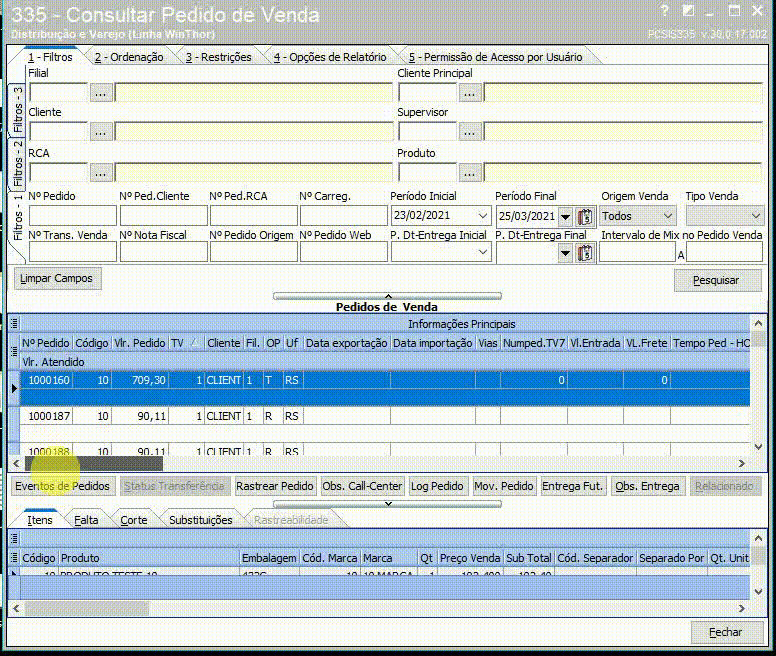The width and height of the screenshot is (776, 656).
Task: Click orders grid horizontal scrollbar thumb
Action: click(x=94, y=464)
